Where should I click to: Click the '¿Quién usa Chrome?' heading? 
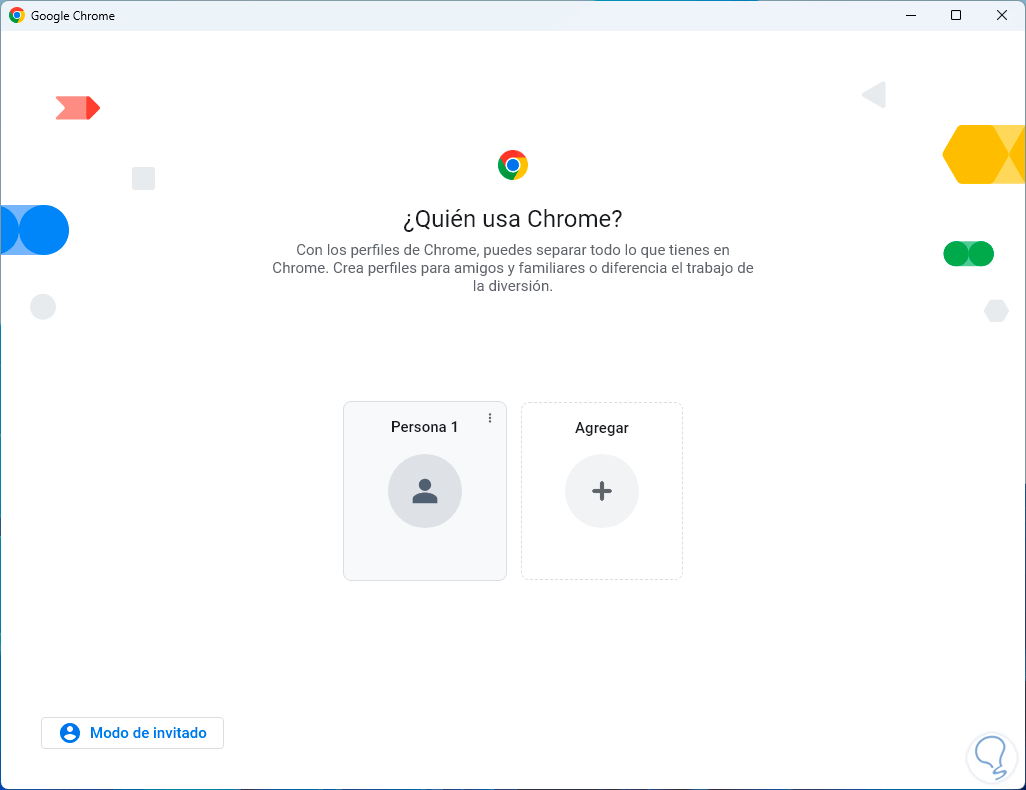tap(513, 219)
